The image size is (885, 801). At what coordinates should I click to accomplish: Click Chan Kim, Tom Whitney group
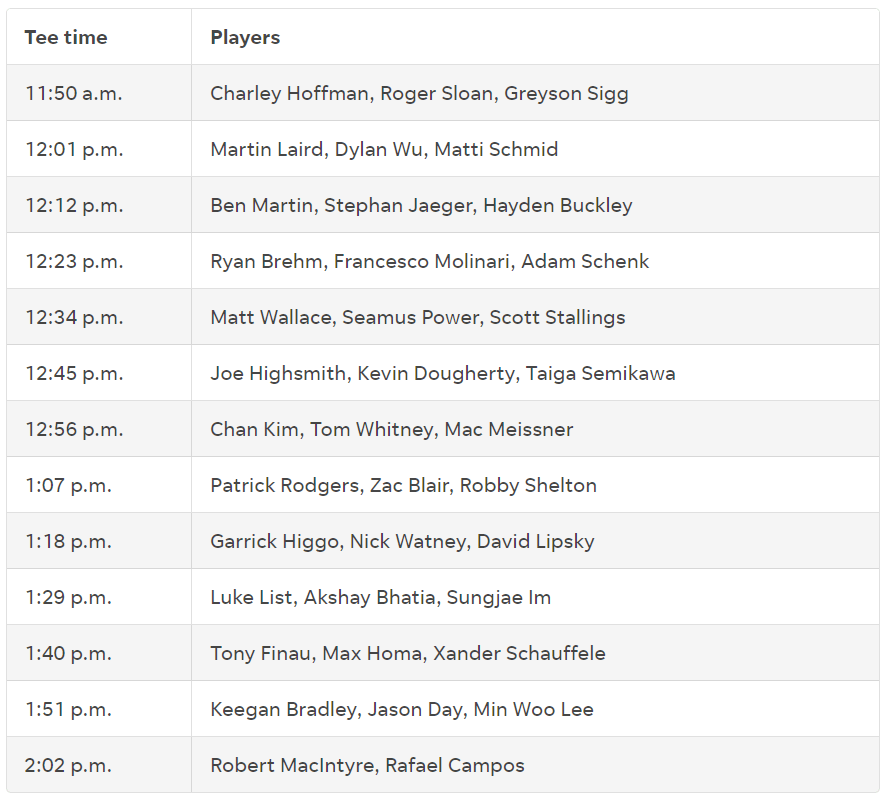[392, 429]
